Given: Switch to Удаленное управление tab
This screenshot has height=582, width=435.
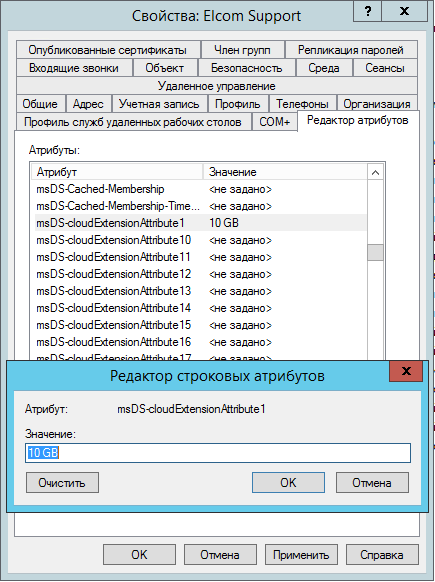Looking at the screenshot, I should (x=217, y=86).
